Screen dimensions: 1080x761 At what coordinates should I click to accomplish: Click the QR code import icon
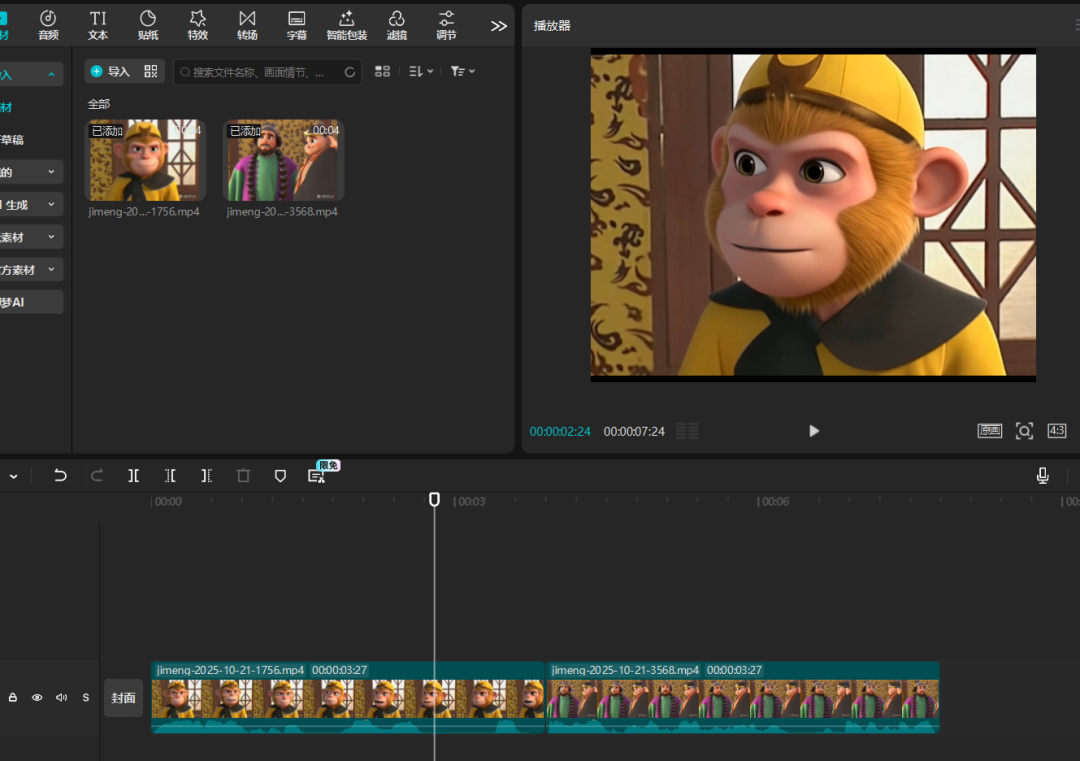151,71
